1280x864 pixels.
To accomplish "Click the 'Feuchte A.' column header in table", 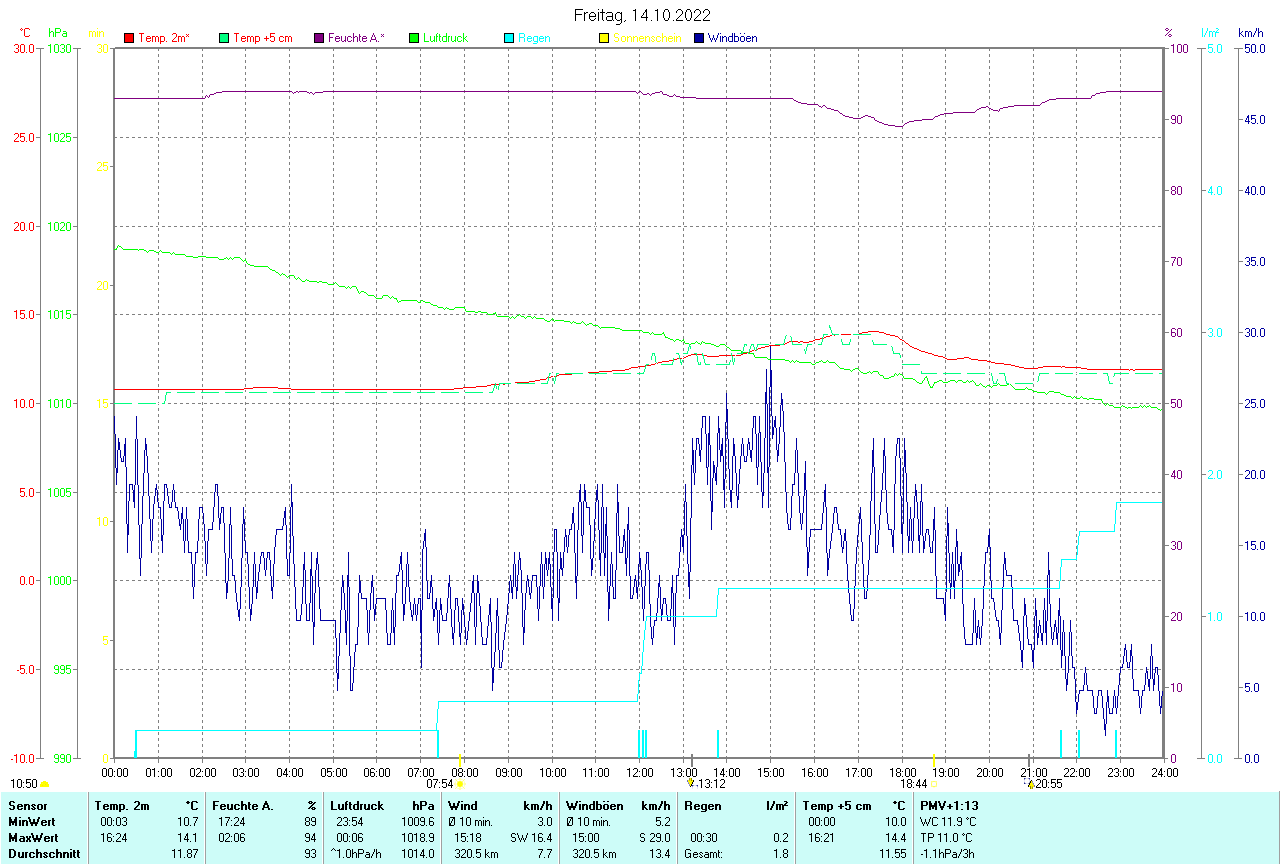I will click(x=243, y=806).
